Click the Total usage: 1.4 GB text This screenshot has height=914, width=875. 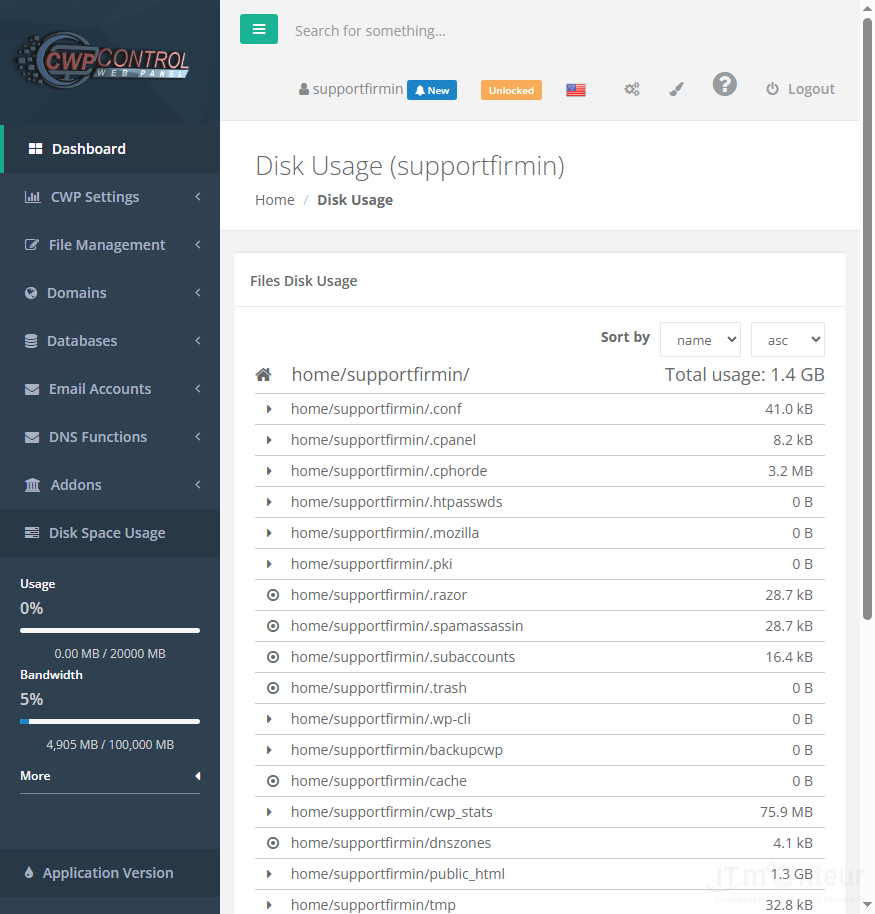(x=744, y=375)
